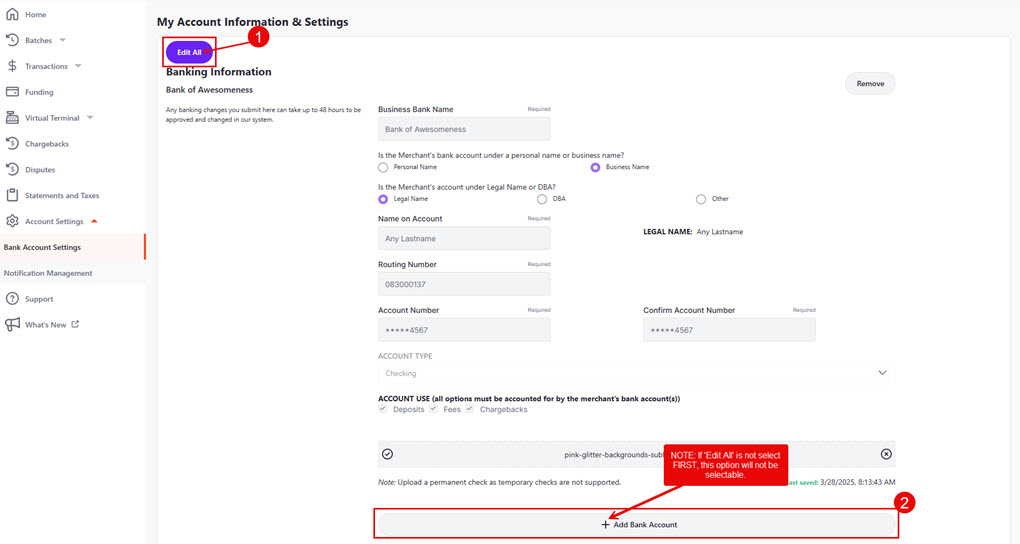1020x544 pixels.
Task: Select Bank Account Settings menu item
Action: tap(43, 247)
